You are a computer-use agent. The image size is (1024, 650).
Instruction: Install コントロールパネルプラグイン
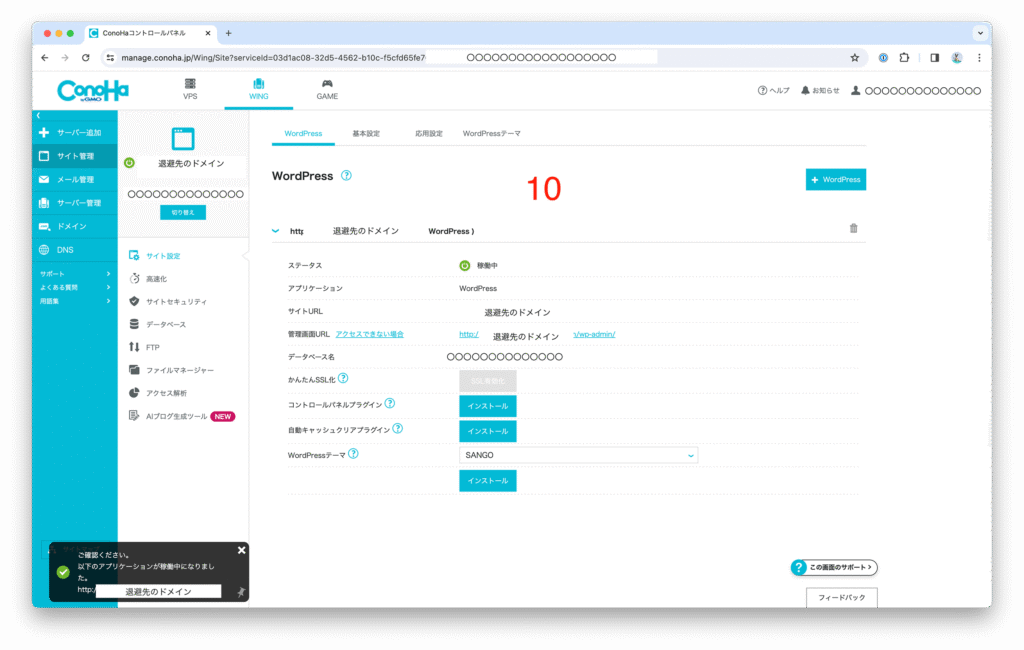[x=487, y=406]
